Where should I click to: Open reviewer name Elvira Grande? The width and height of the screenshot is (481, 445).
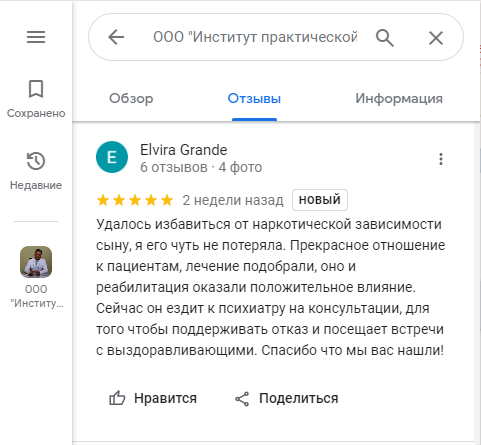pyautogui.click(x=184, y=150)
